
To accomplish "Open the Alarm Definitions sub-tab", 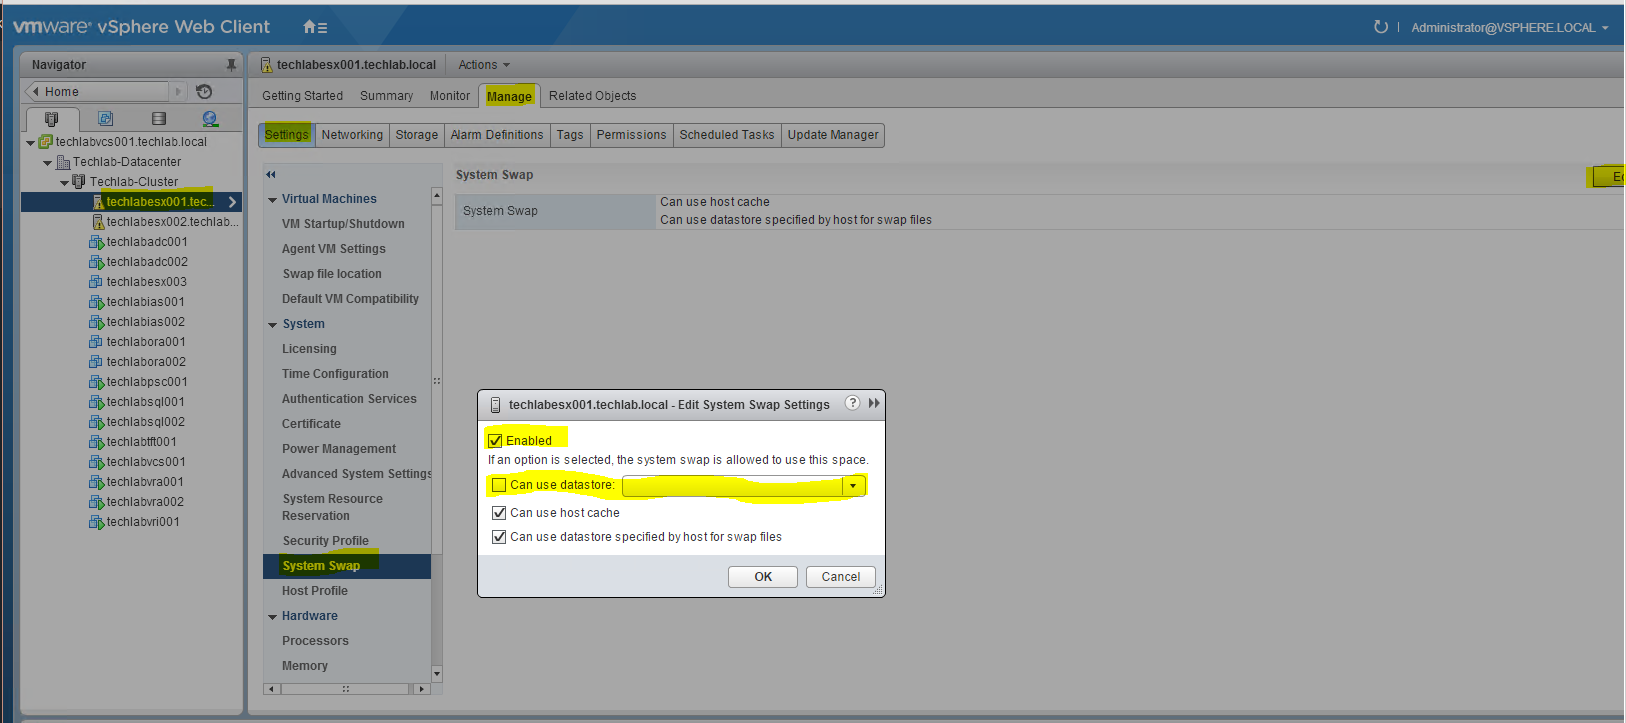I will point(497,135).
